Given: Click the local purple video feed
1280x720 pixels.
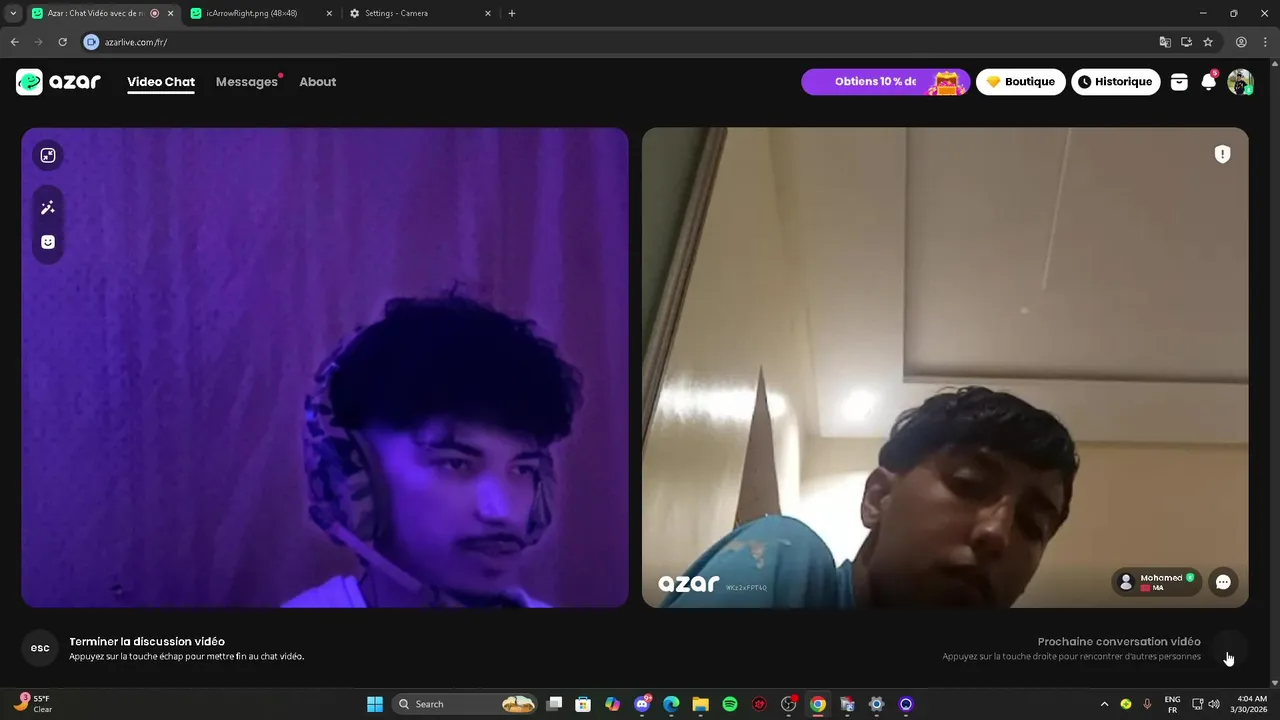Looking at the screenshot, I should point(325,367).
